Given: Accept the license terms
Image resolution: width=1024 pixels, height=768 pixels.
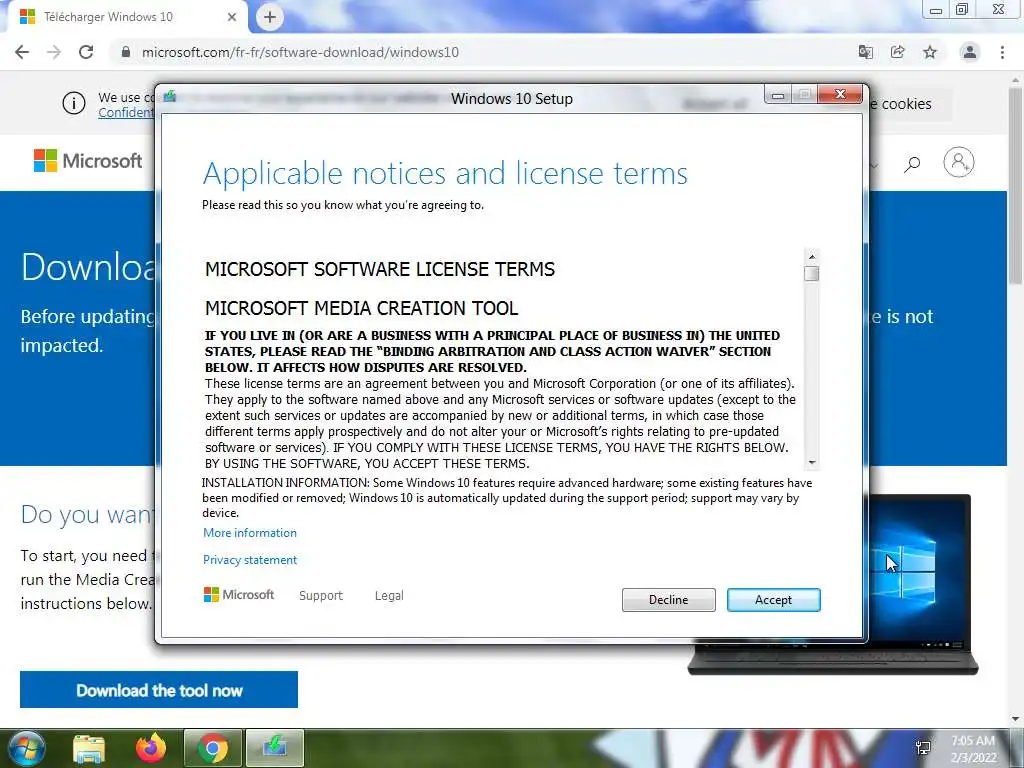Looking at the screenshot, I should [773, 600].
